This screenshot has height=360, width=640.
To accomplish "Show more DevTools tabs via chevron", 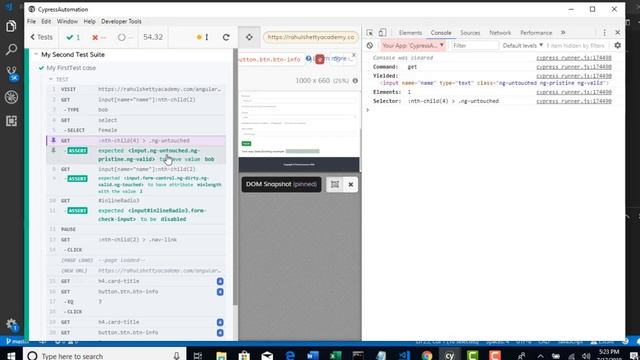I will (x=563, y=33).
